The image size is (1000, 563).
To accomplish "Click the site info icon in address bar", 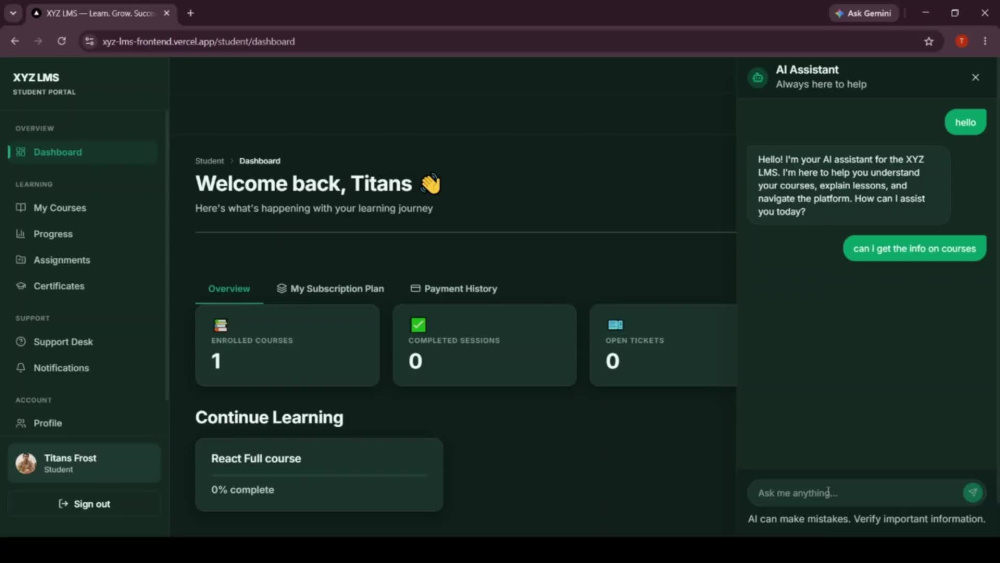I will click(89, 41).
